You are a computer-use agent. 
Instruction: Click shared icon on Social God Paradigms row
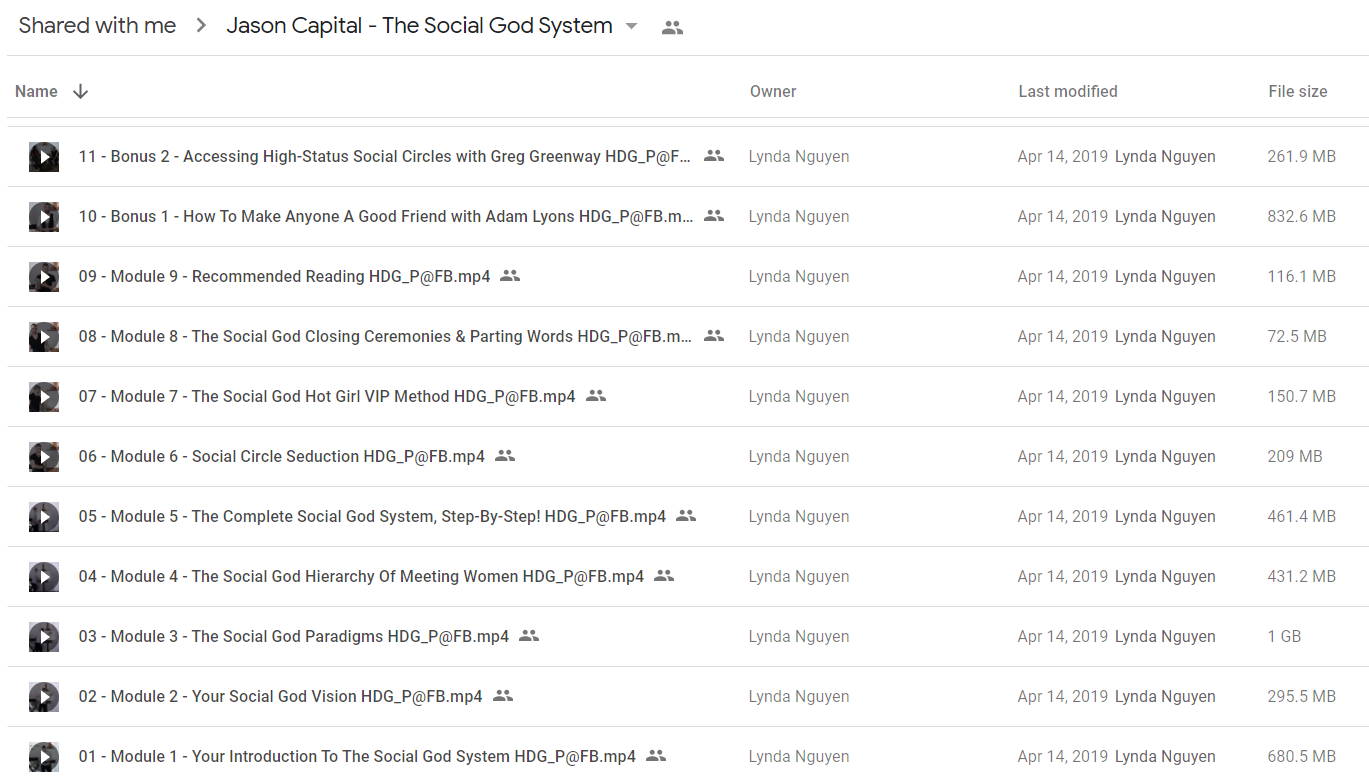click(529, 636)
